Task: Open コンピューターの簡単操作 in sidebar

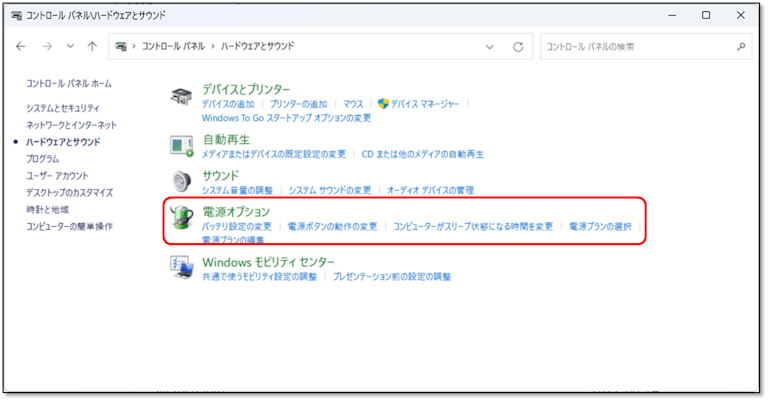Action: pos(70,227)
